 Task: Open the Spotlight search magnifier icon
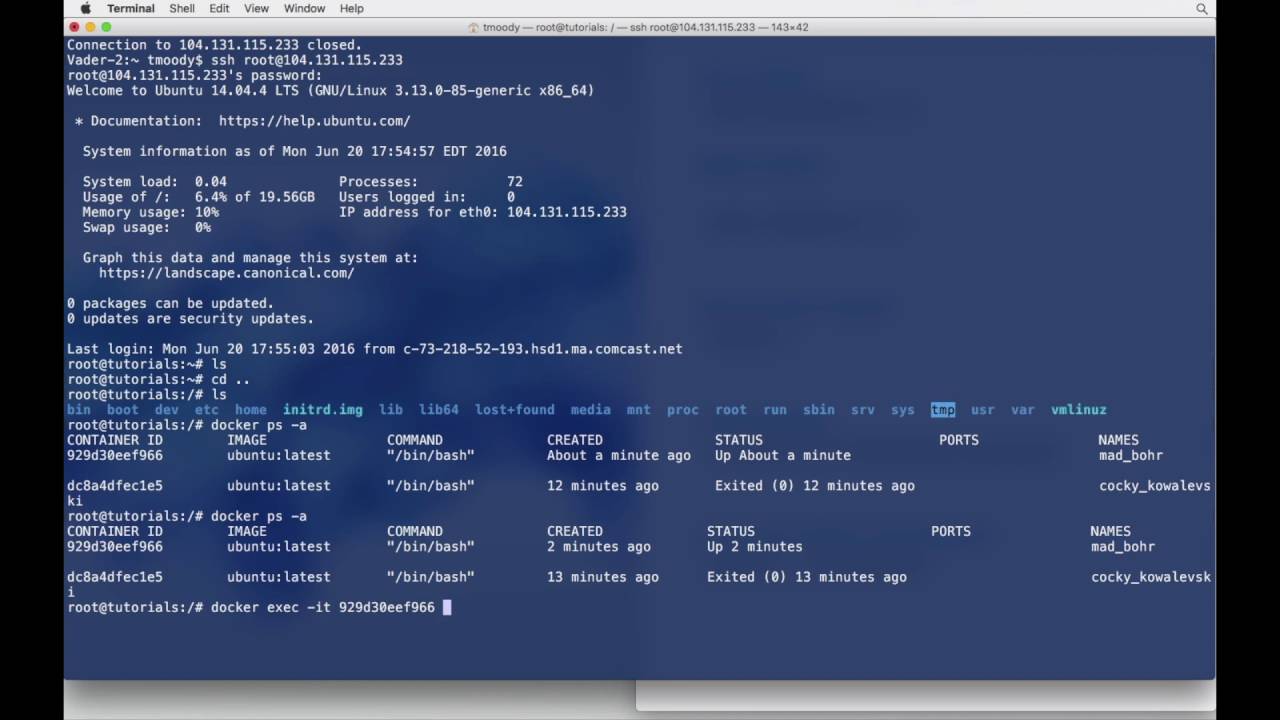tap(1202, 8)
